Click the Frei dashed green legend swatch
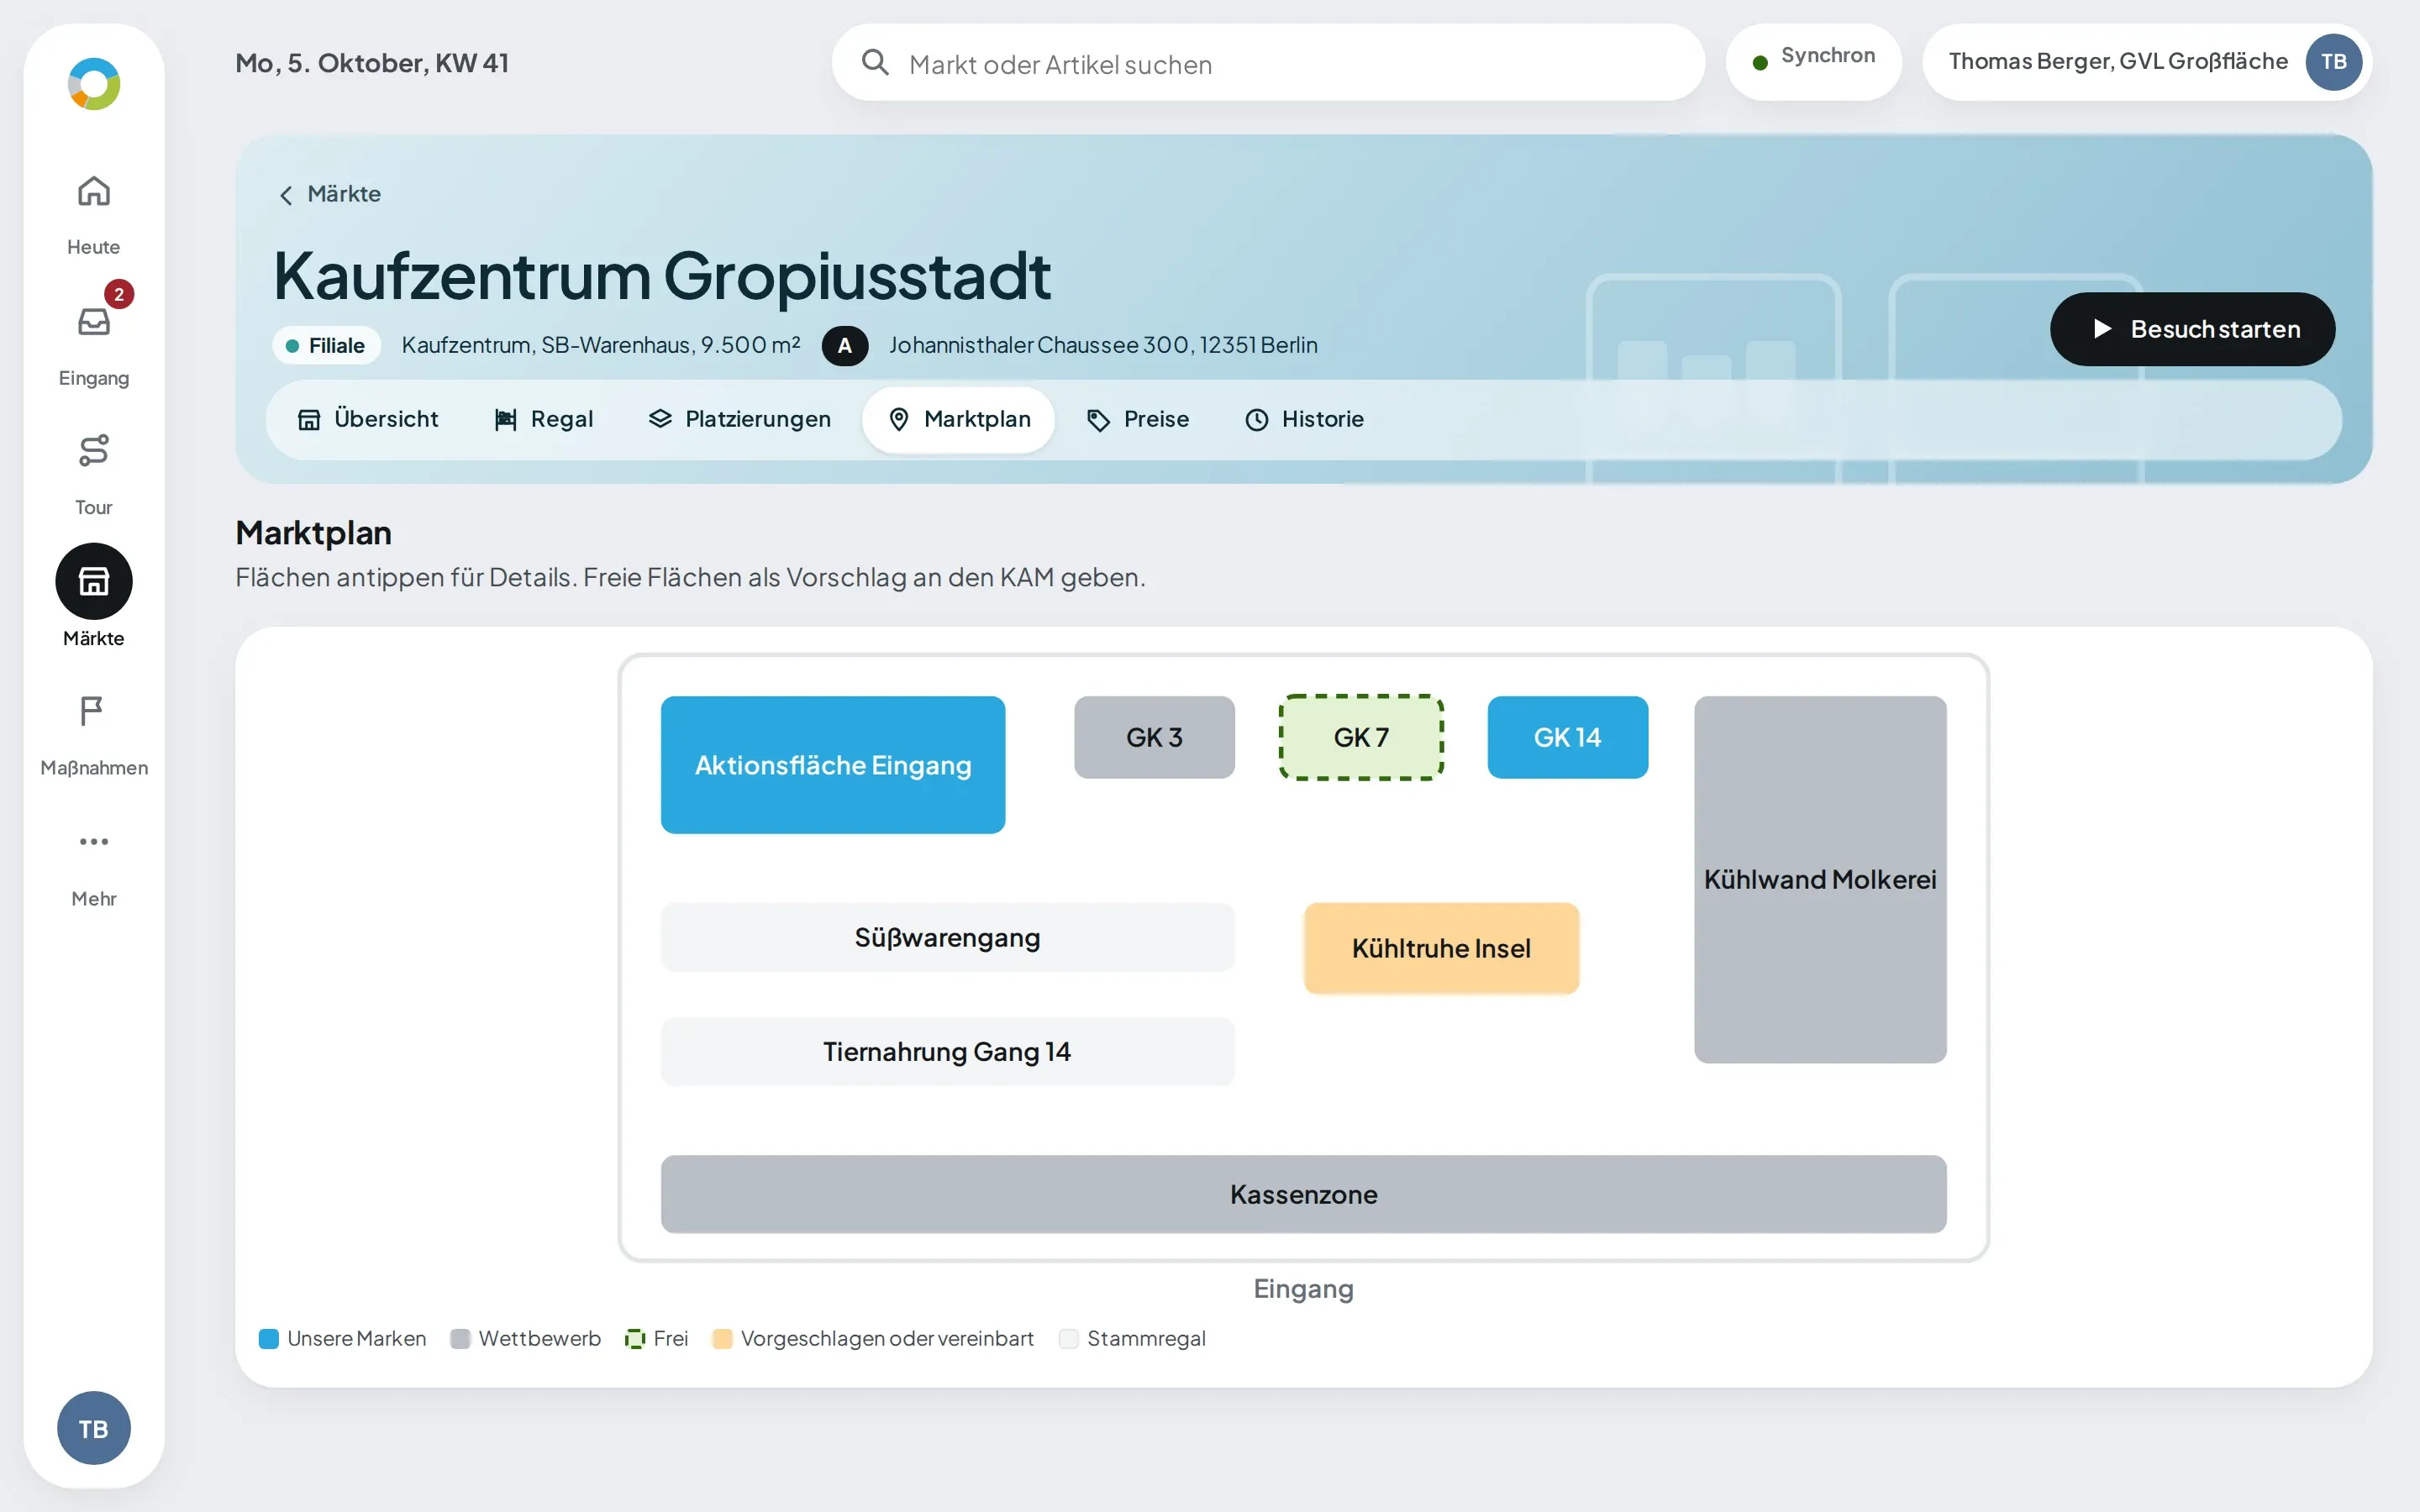 coord(635,1339)
